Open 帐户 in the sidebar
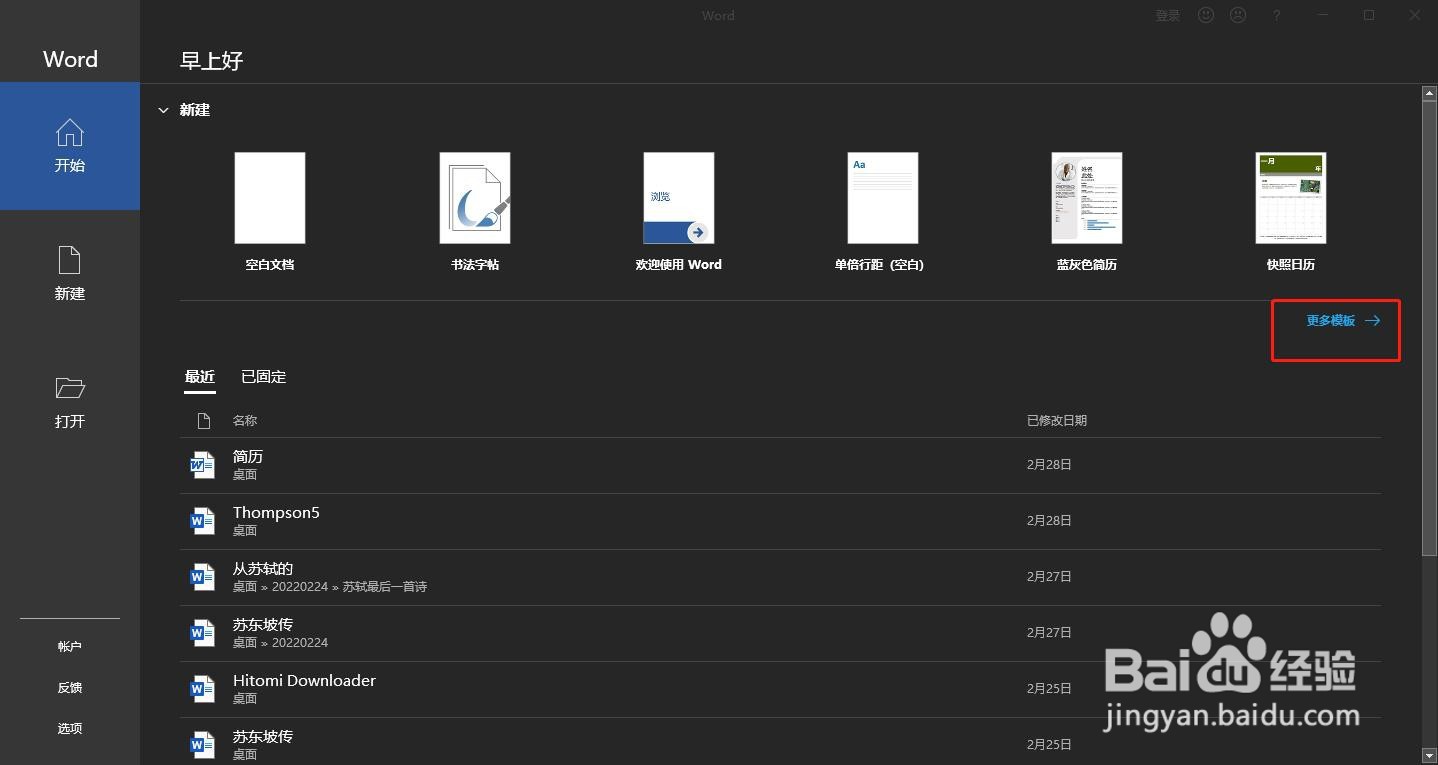 point(70,647)
